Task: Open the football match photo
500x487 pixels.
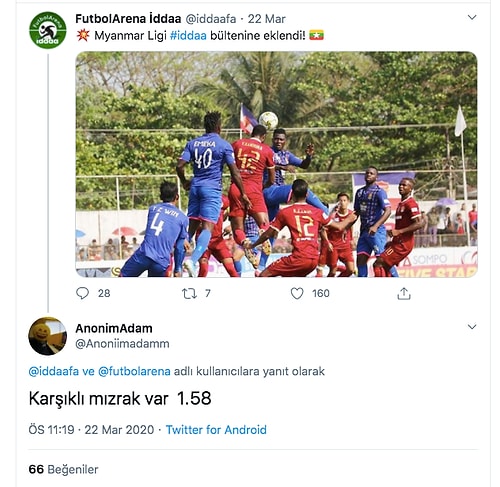Action: point(276,164)
